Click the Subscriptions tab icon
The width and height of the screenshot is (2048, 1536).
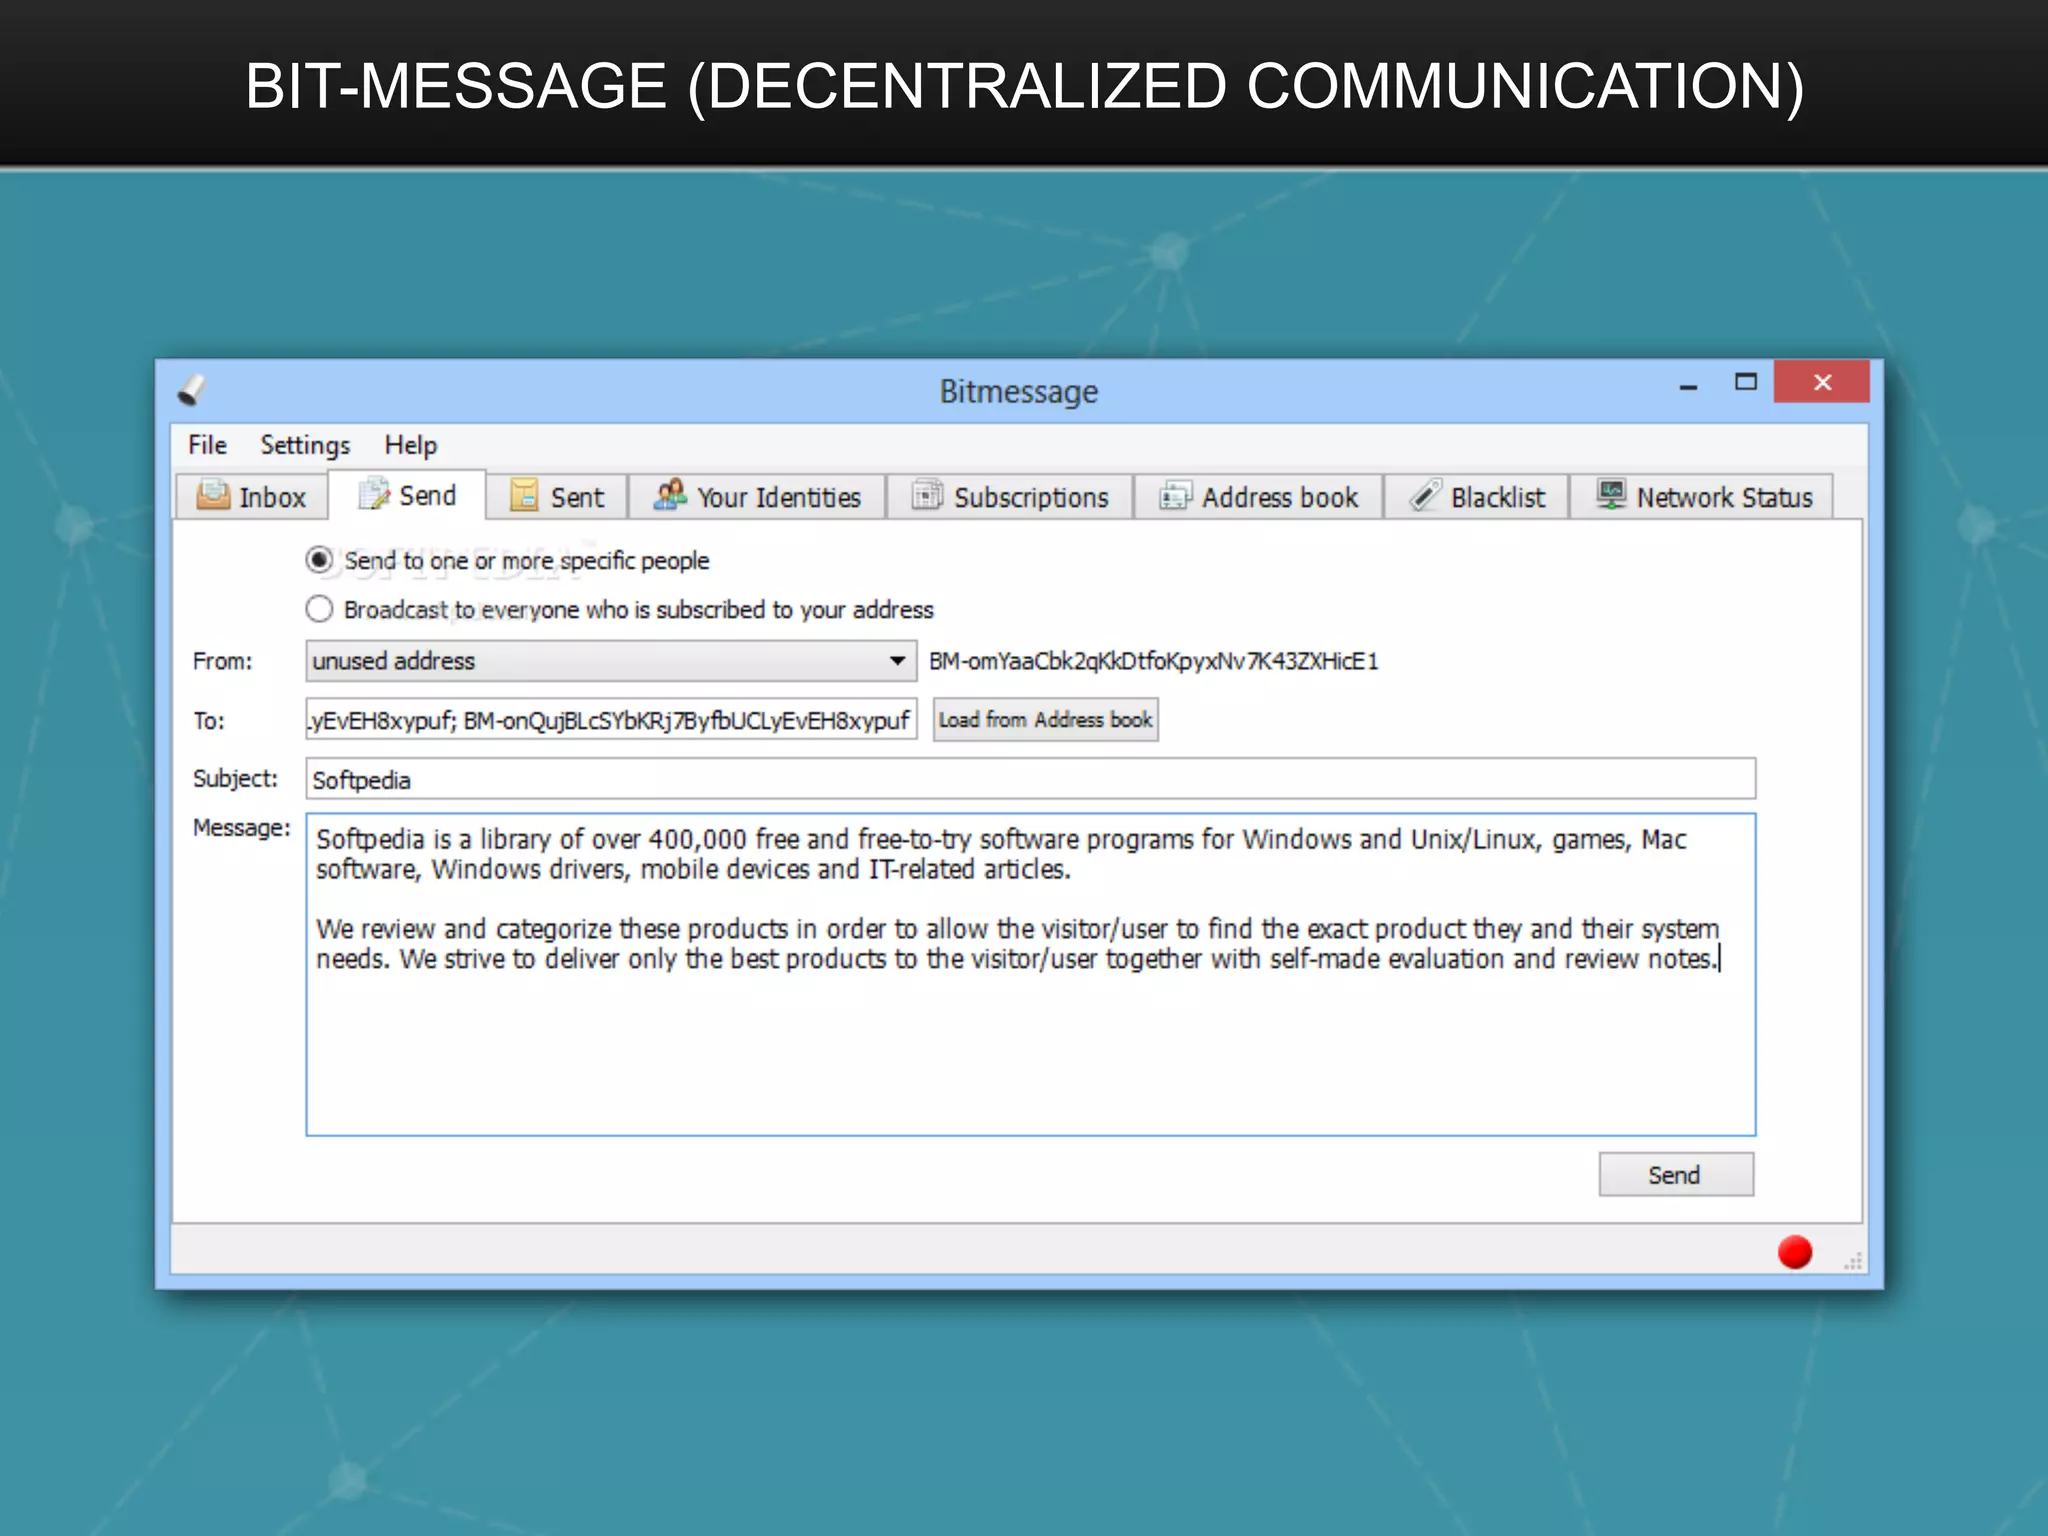coord(927,495)
